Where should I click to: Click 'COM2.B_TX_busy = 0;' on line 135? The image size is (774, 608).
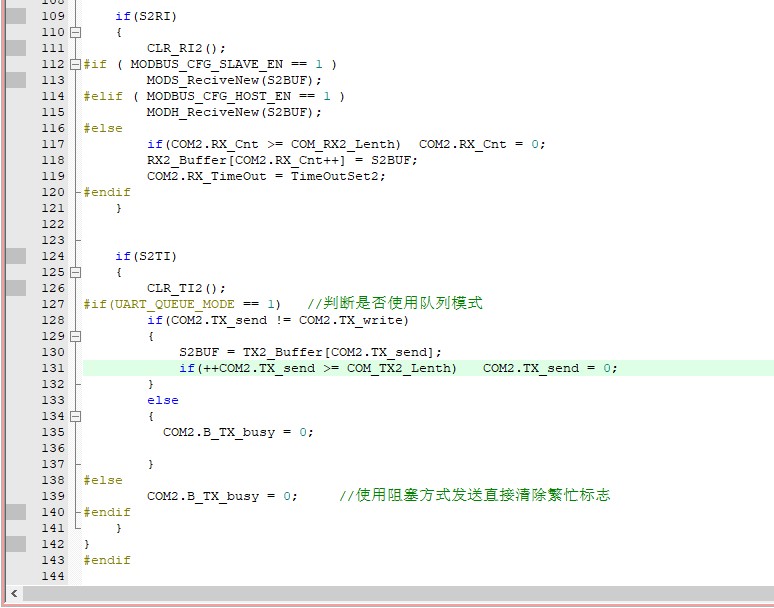(238, 432)
